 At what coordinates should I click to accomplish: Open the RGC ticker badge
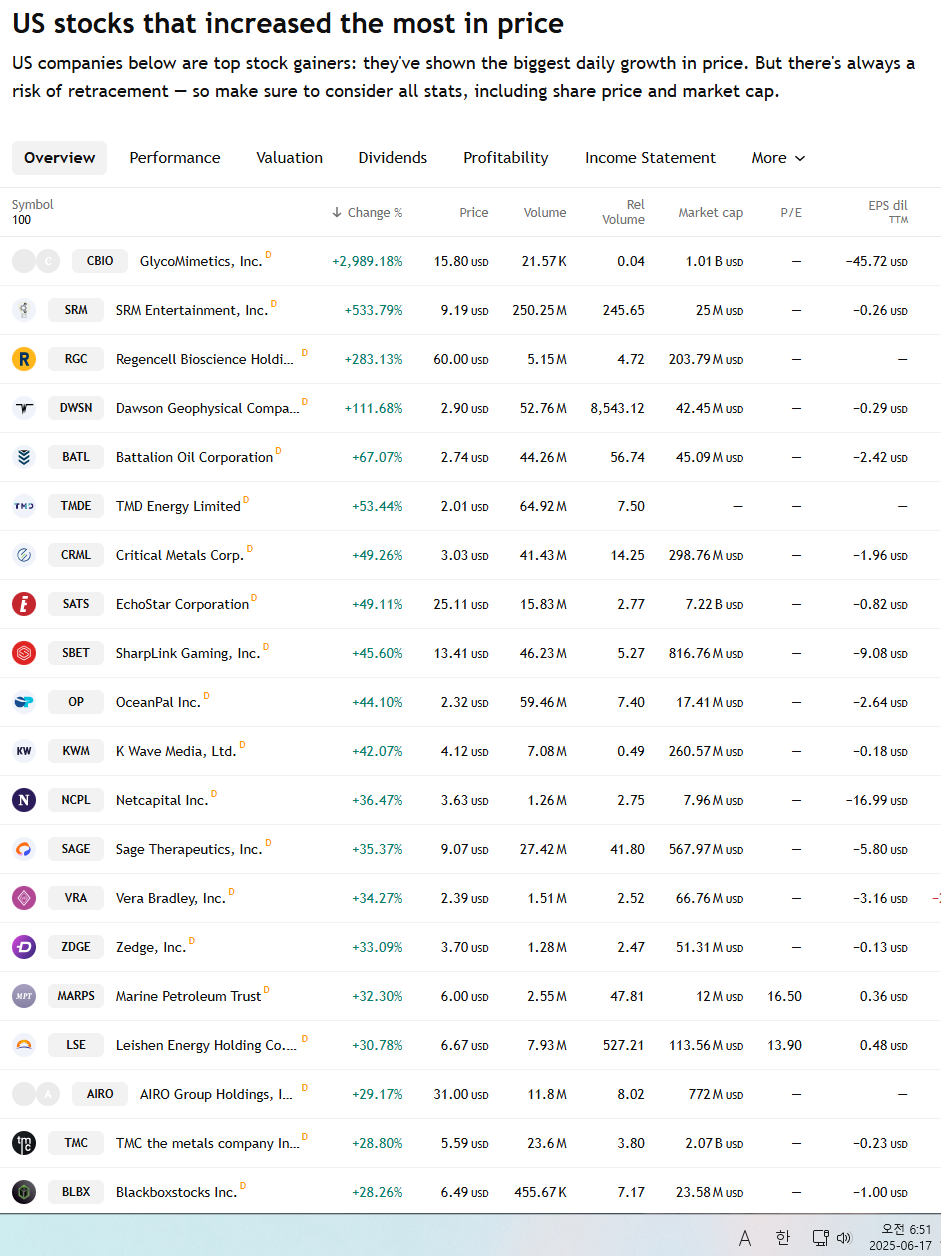[76, 359]
